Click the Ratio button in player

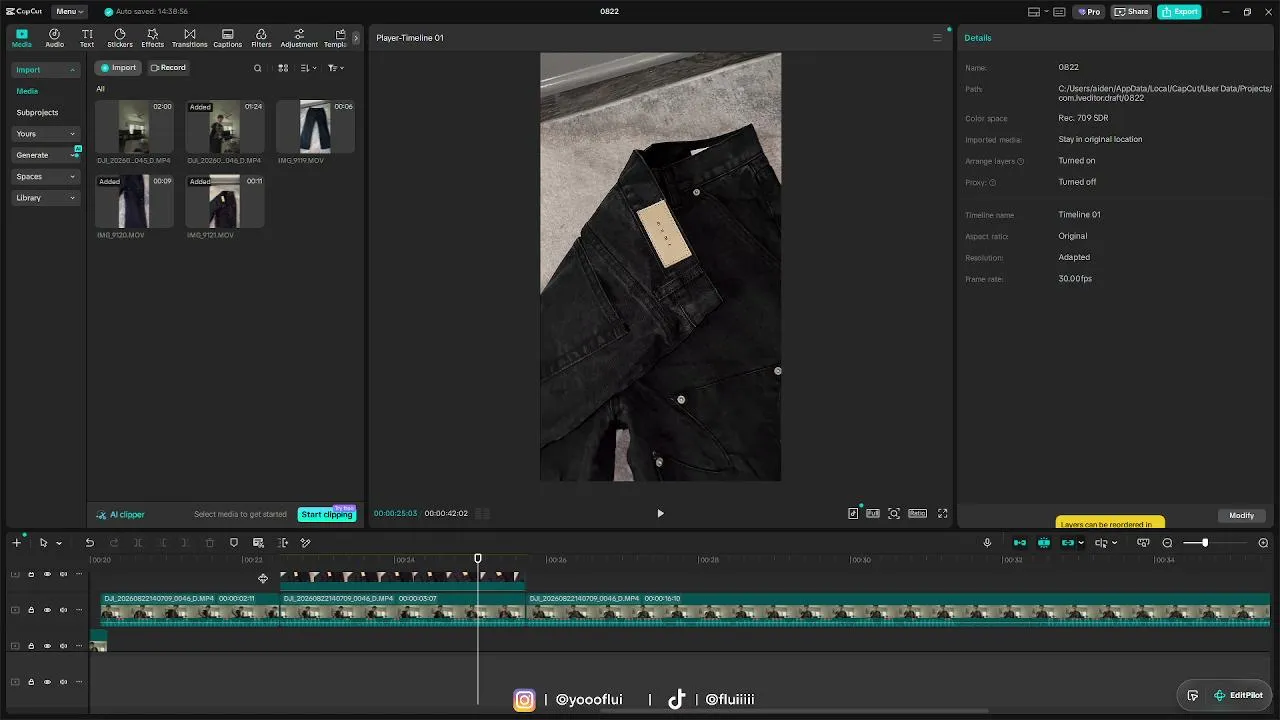click(x=917, y=513)
